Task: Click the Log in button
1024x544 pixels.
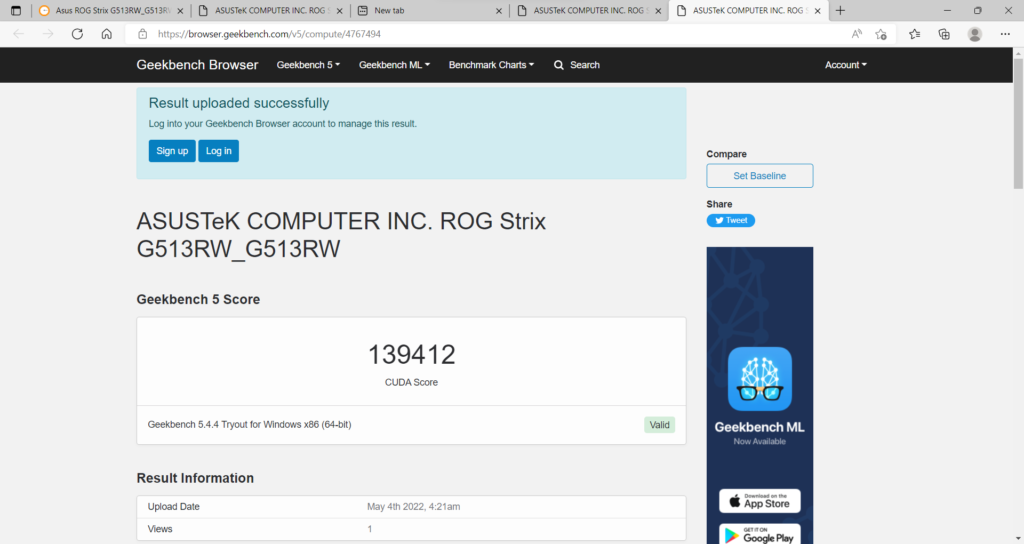Action: point(219,151)
